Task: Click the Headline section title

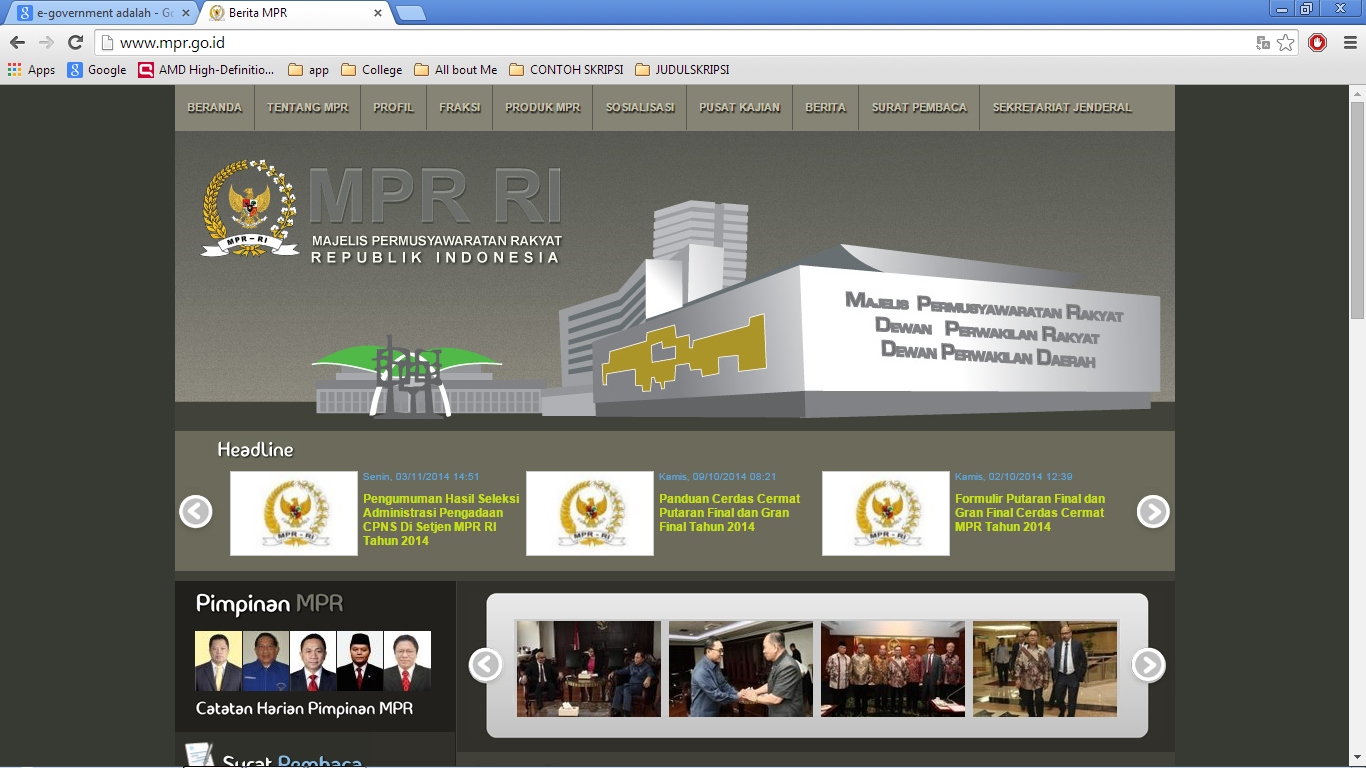Action: point(255,450)
